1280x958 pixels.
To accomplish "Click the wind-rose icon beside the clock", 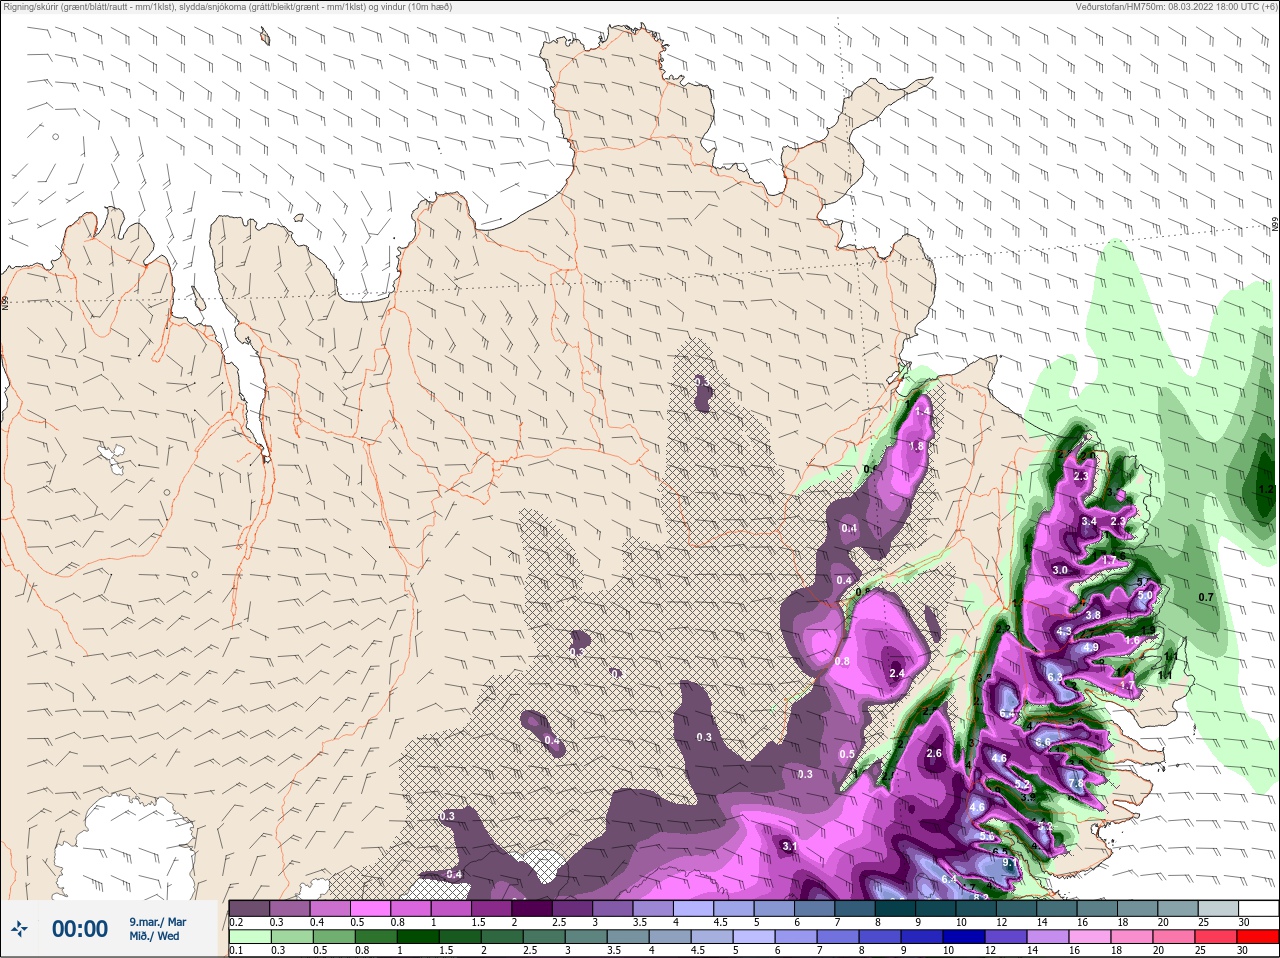I will [x=19, y=929].
